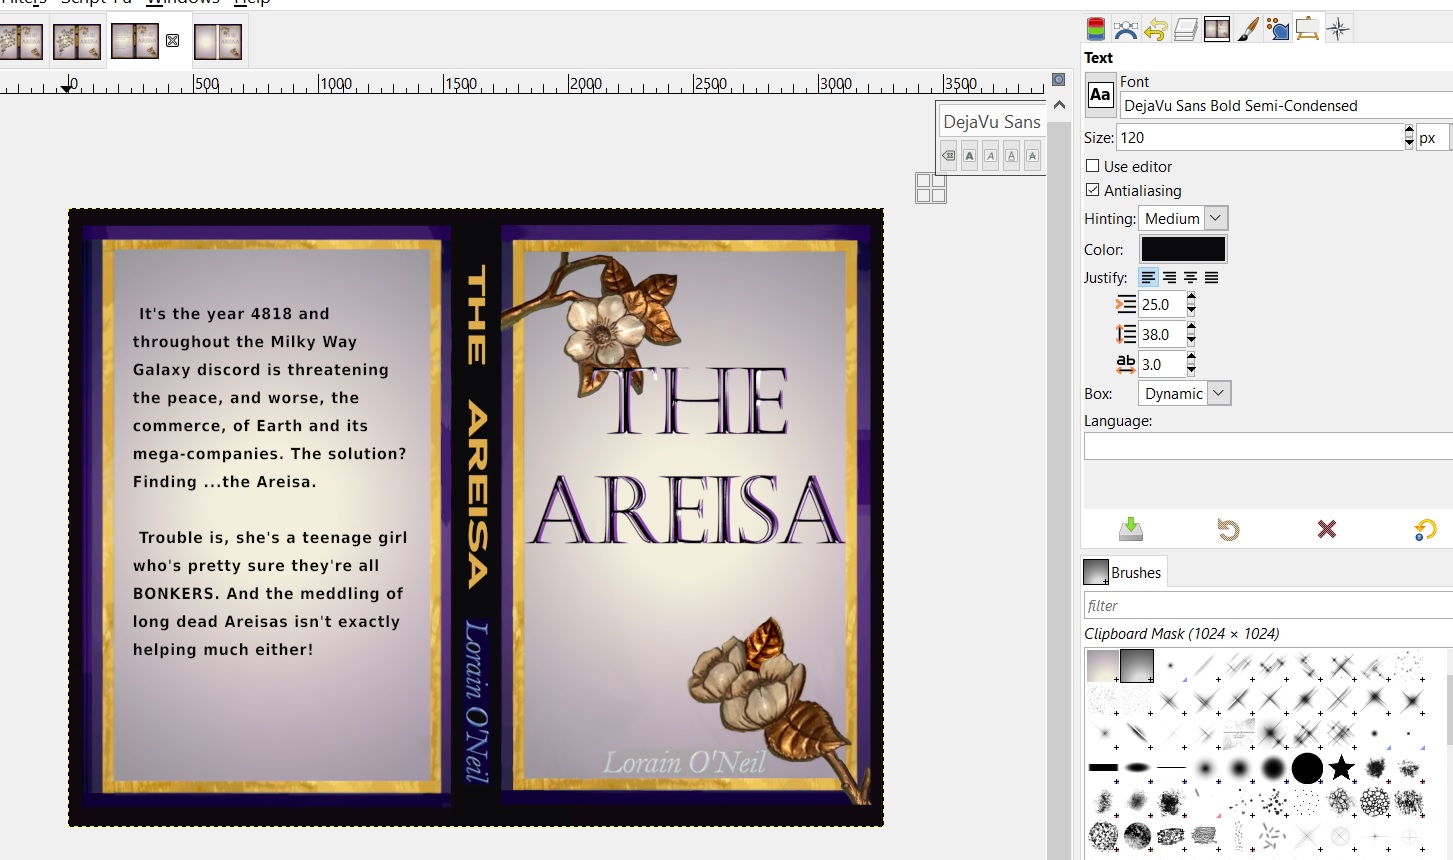This screenshot has width=1453, height=860.
Task: Click the Language input field
Action: [1268, 445]
